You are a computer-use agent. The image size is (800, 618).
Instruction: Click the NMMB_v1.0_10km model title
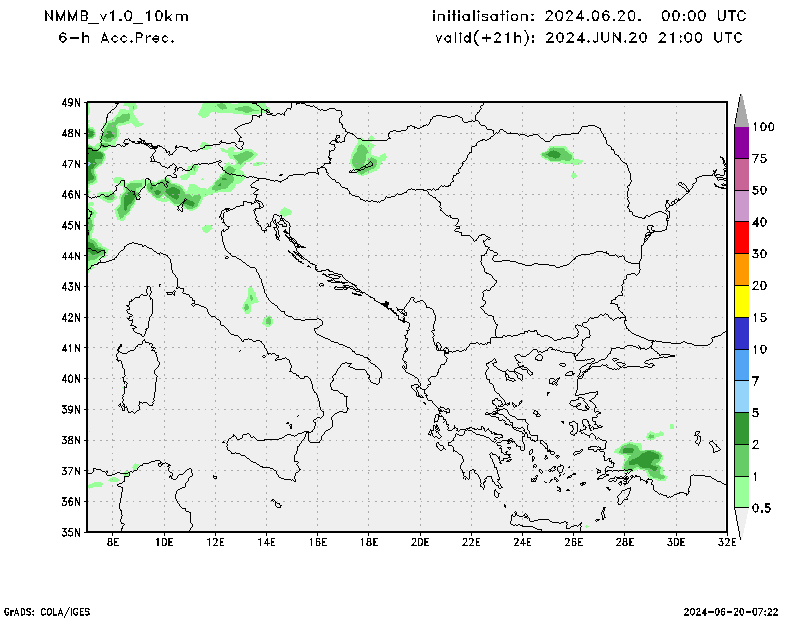pos(116,17)
